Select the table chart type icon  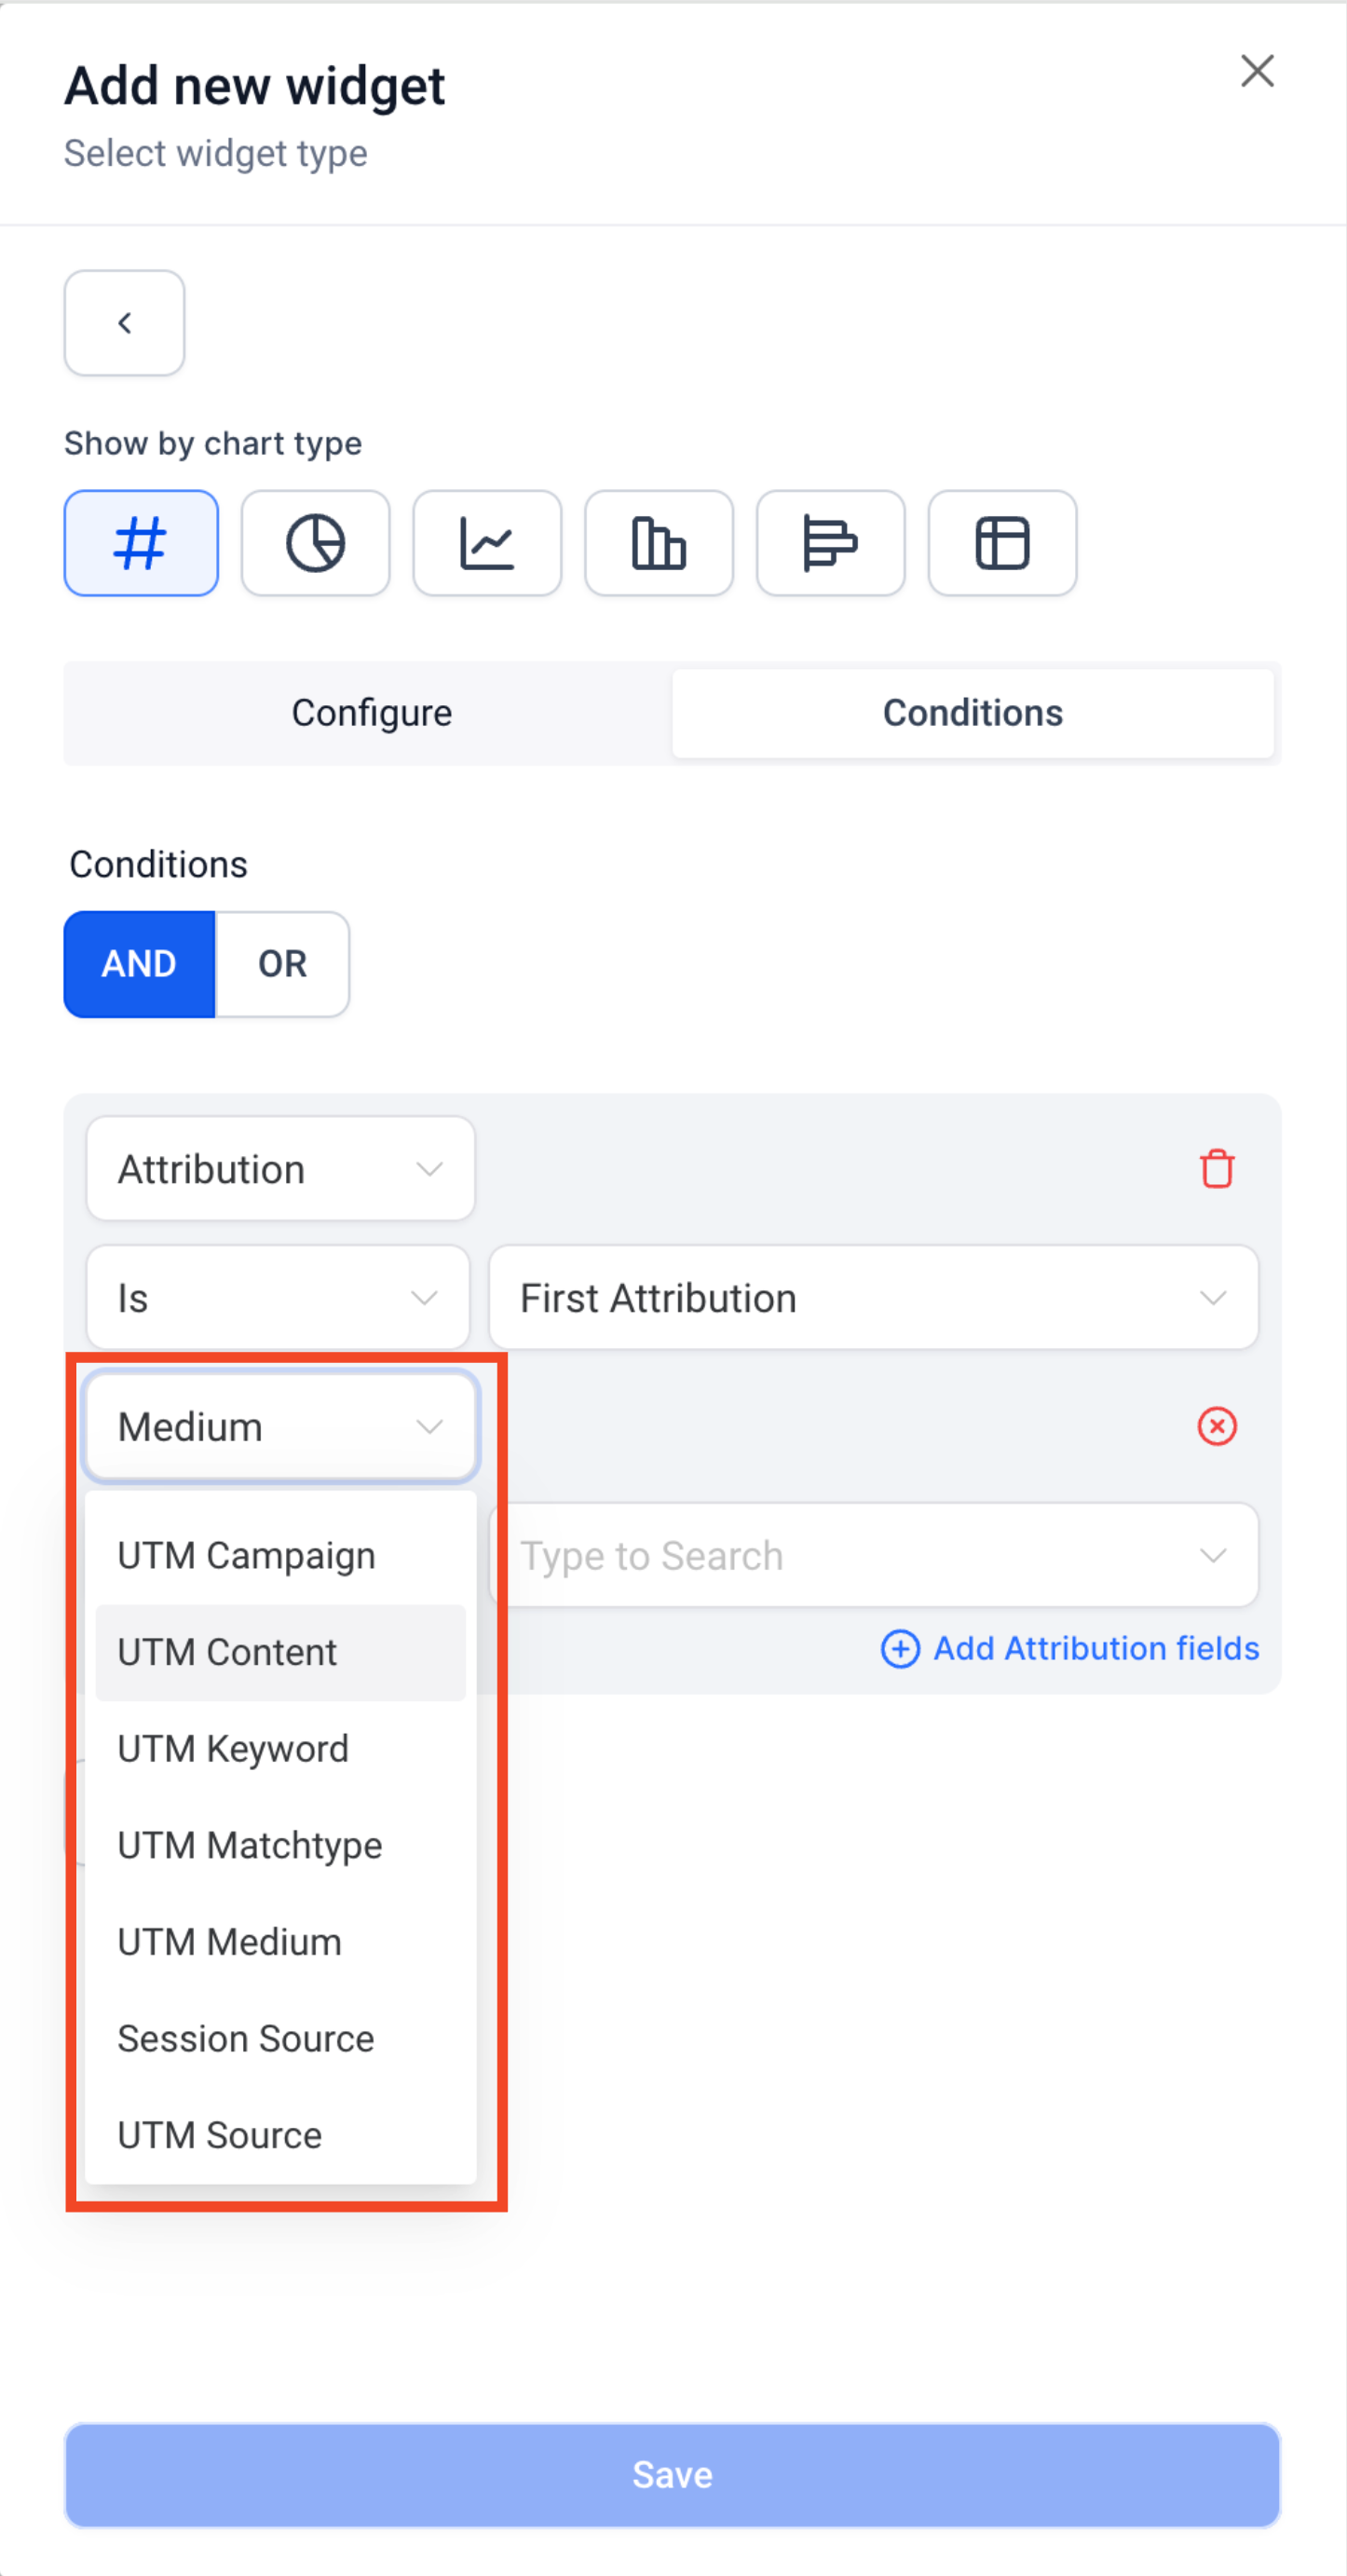(x=1002, y=543)
